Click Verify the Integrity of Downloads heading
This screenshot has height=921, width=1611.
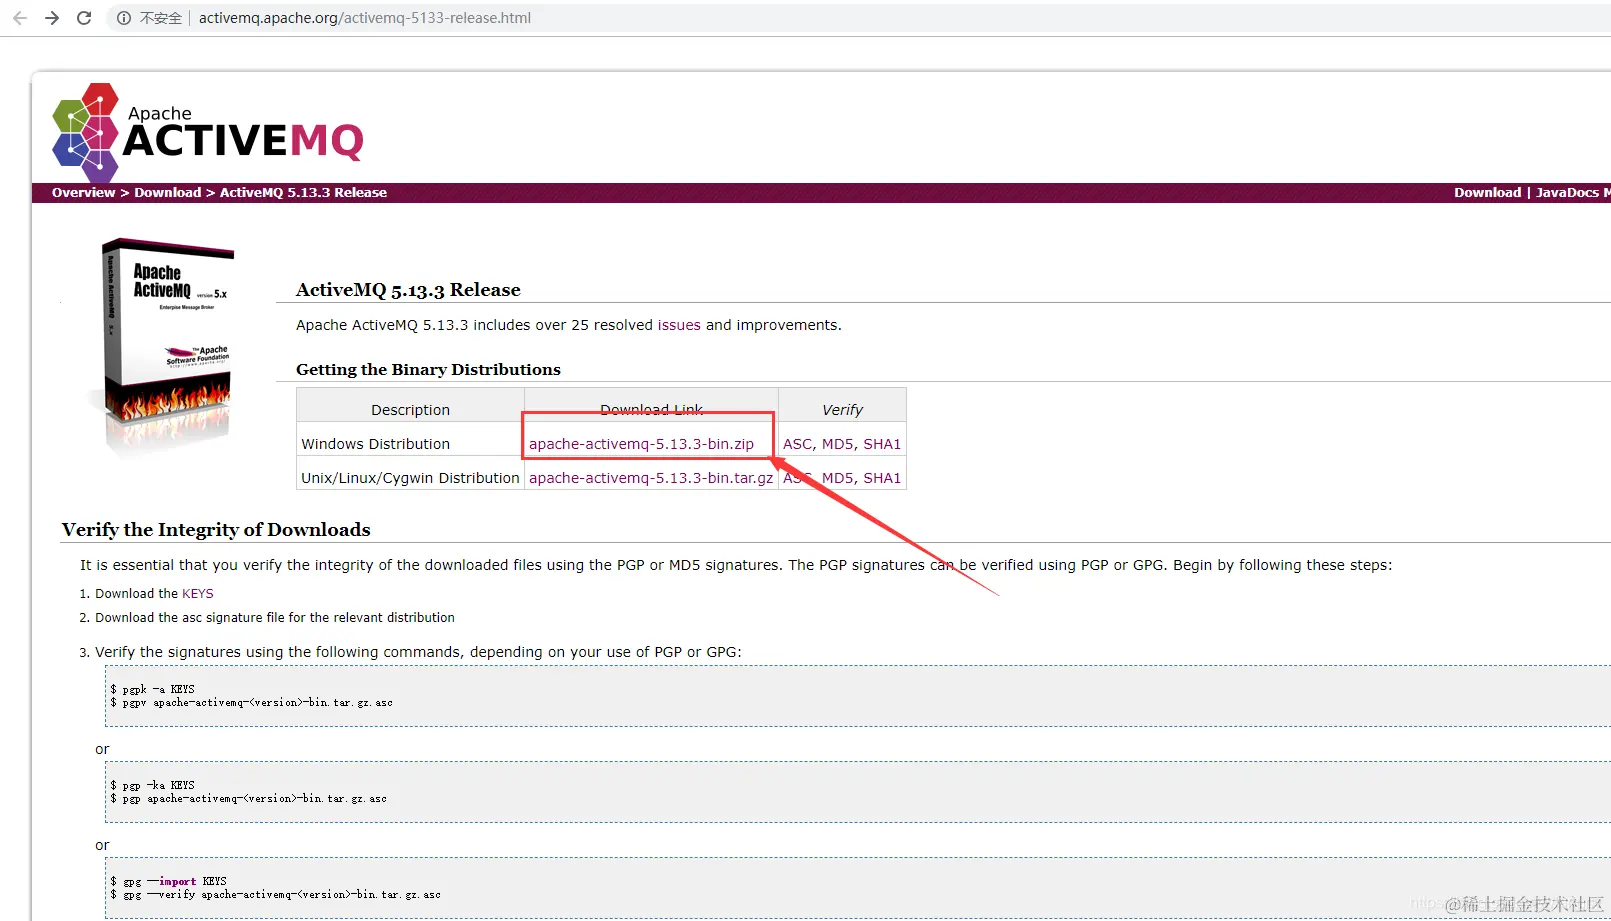click(216, 530)
